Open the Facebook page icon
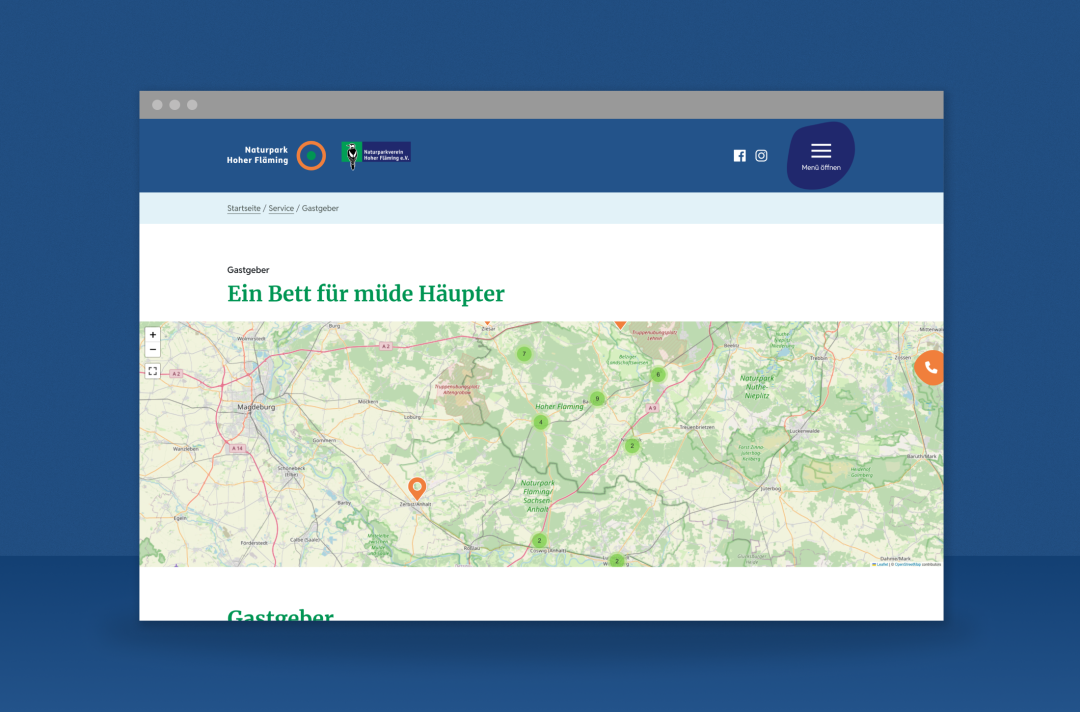Screen dimensions: 1080x712 (x=739, y=156)
